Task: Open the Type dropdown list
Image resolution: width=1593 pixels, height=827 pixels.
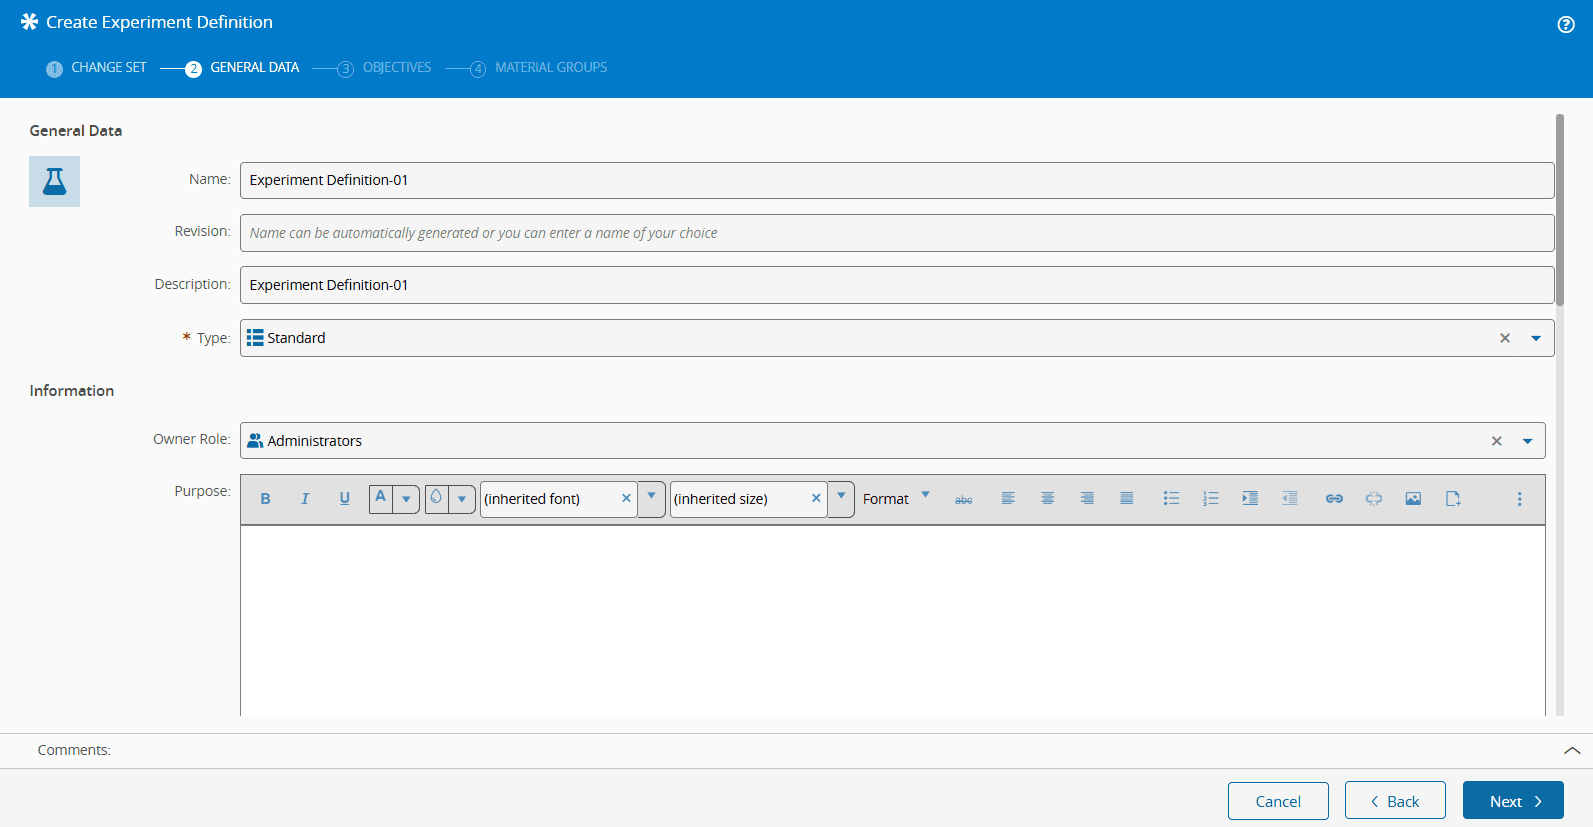Action: pyautogui.click(x=1536, y=339)
